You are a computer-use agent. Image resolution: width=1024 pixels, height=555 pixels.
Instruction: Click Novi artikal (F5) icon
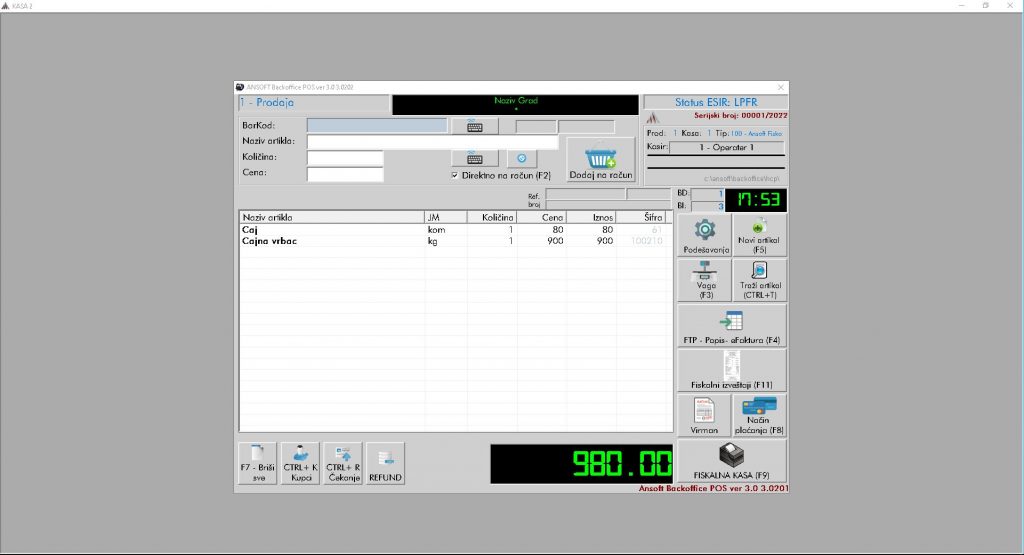click(x=759, y=235)
